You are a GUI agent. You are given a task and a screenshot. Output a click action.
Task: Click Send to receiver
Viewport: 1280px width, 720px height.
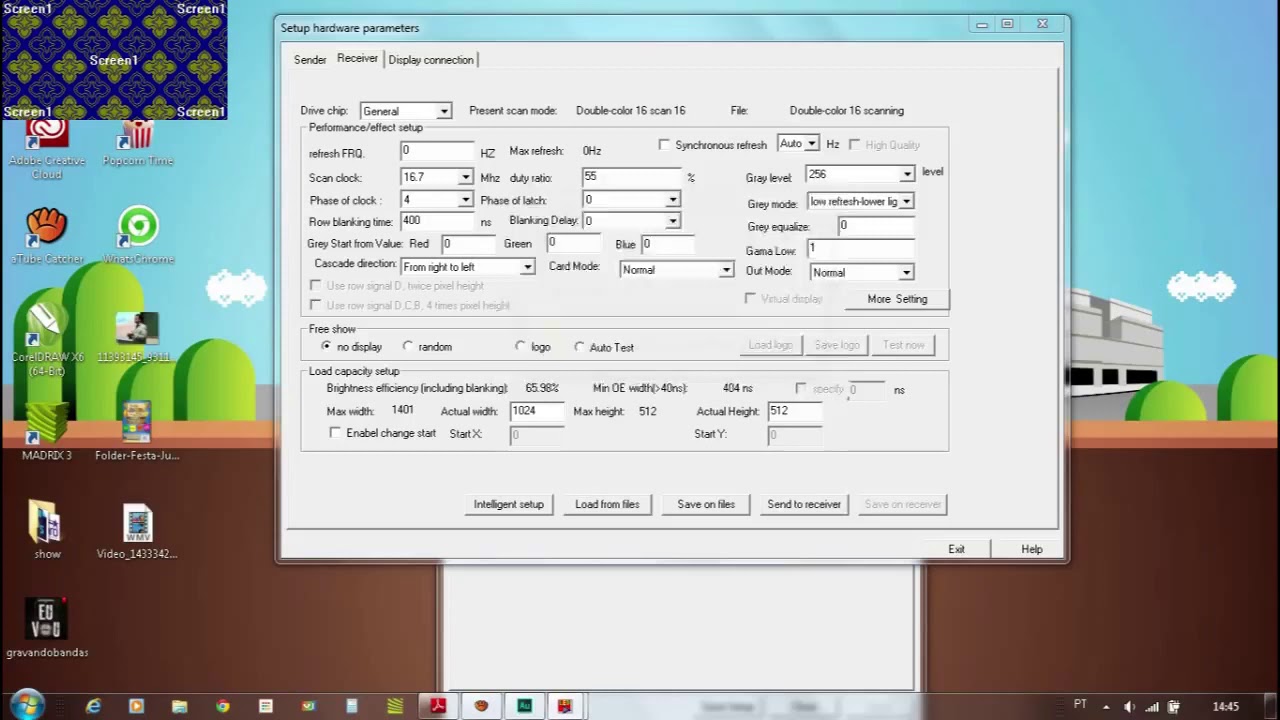804,504
